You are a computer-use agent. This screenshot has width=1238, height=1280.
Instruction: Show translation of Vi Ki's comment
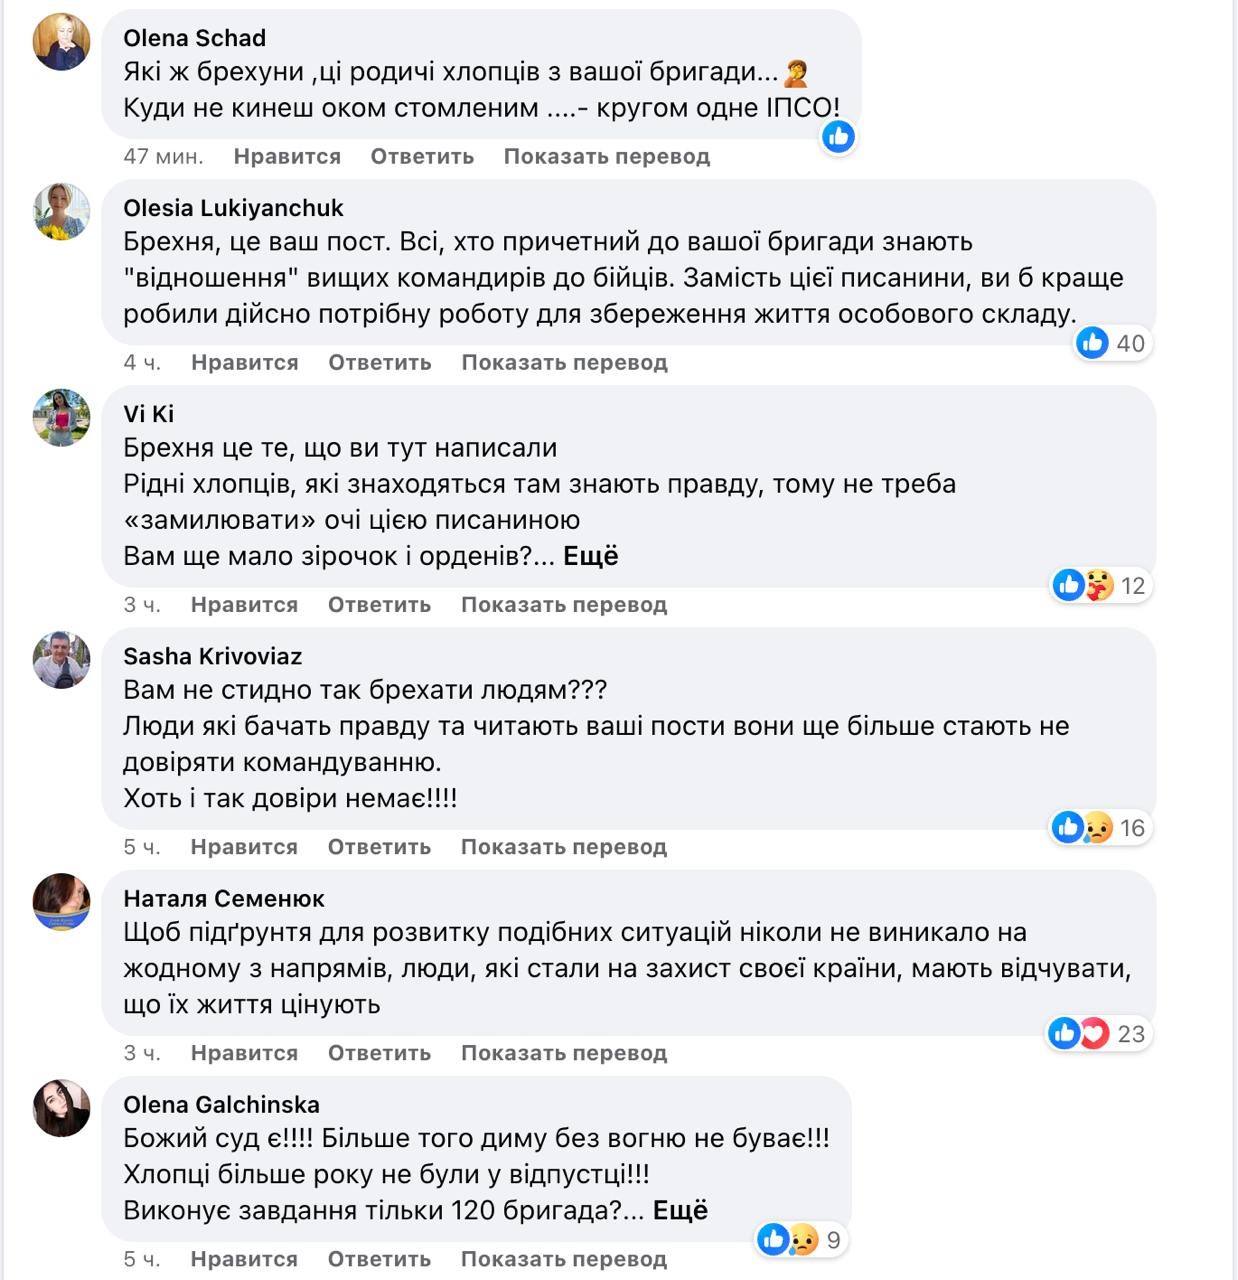point(563,605)
